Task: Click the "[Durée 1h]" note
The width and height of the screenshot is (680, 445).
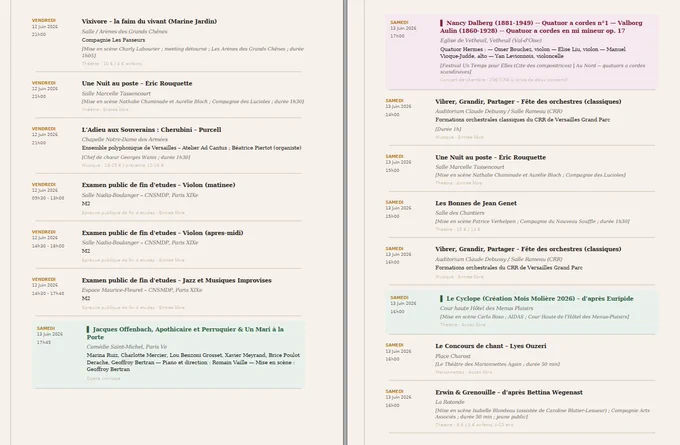Action: pyautogui.click(x=448, y=129)
